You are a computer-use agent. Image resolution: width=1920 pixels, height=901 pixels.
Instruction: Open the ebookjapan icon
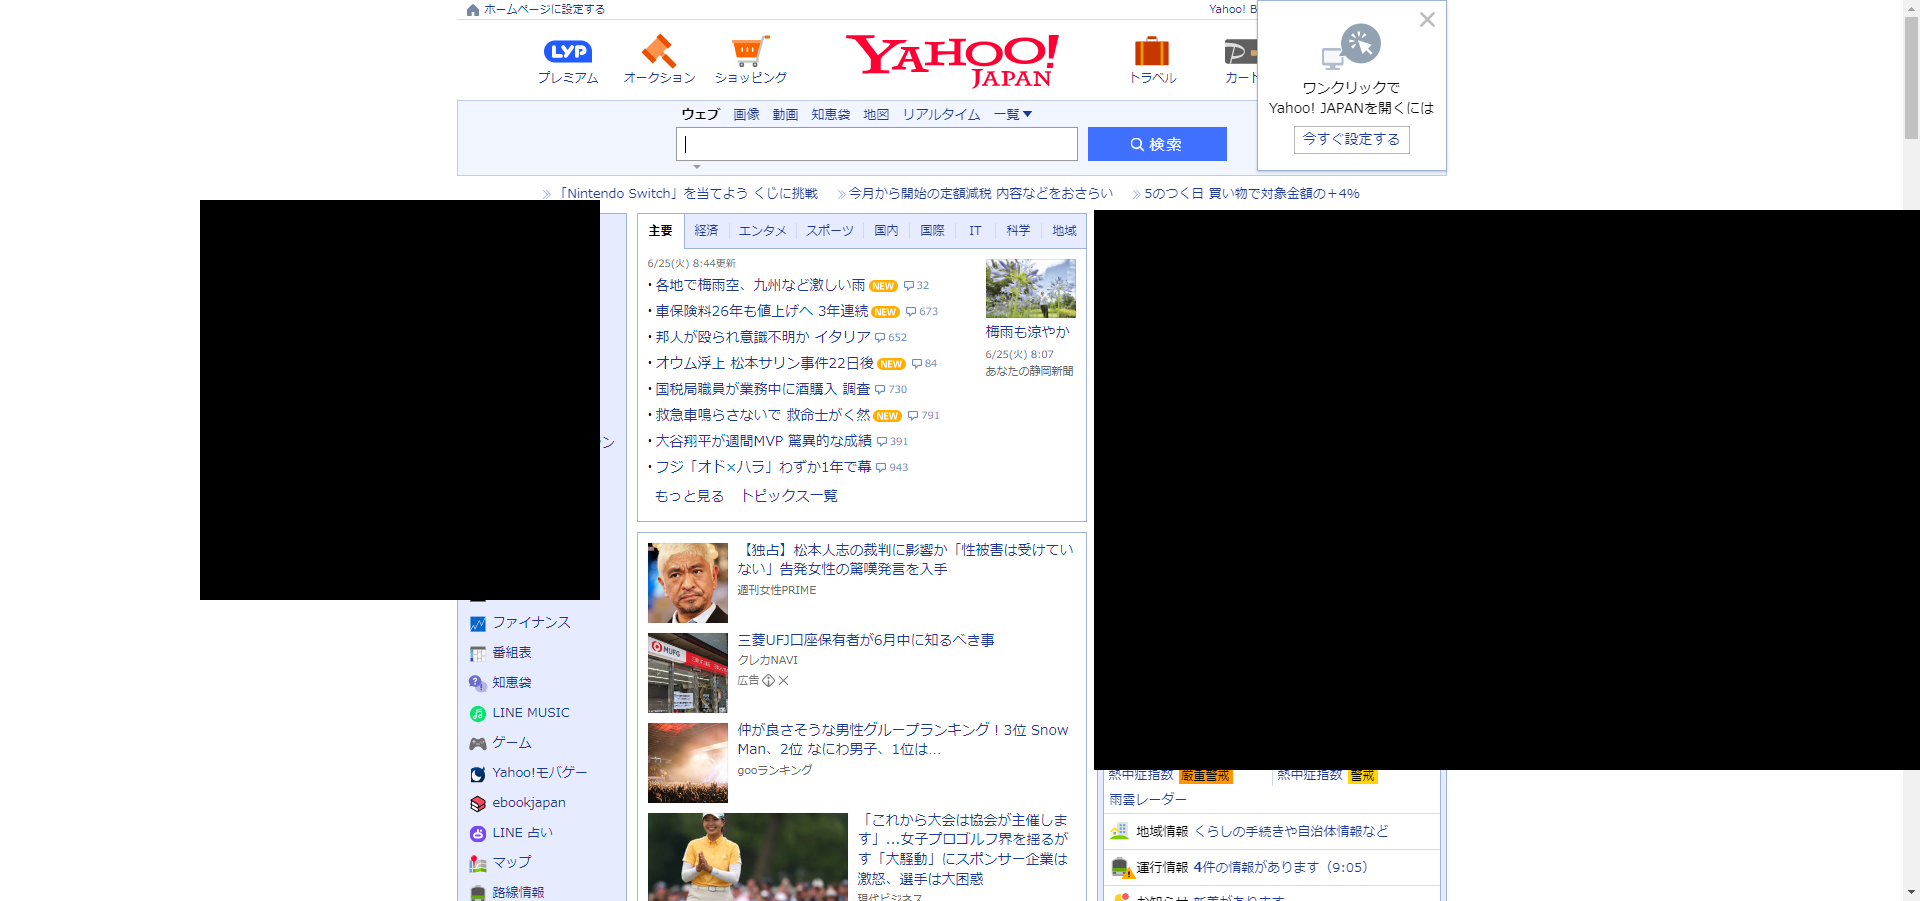pyautogui.click(x=478, y=803)
